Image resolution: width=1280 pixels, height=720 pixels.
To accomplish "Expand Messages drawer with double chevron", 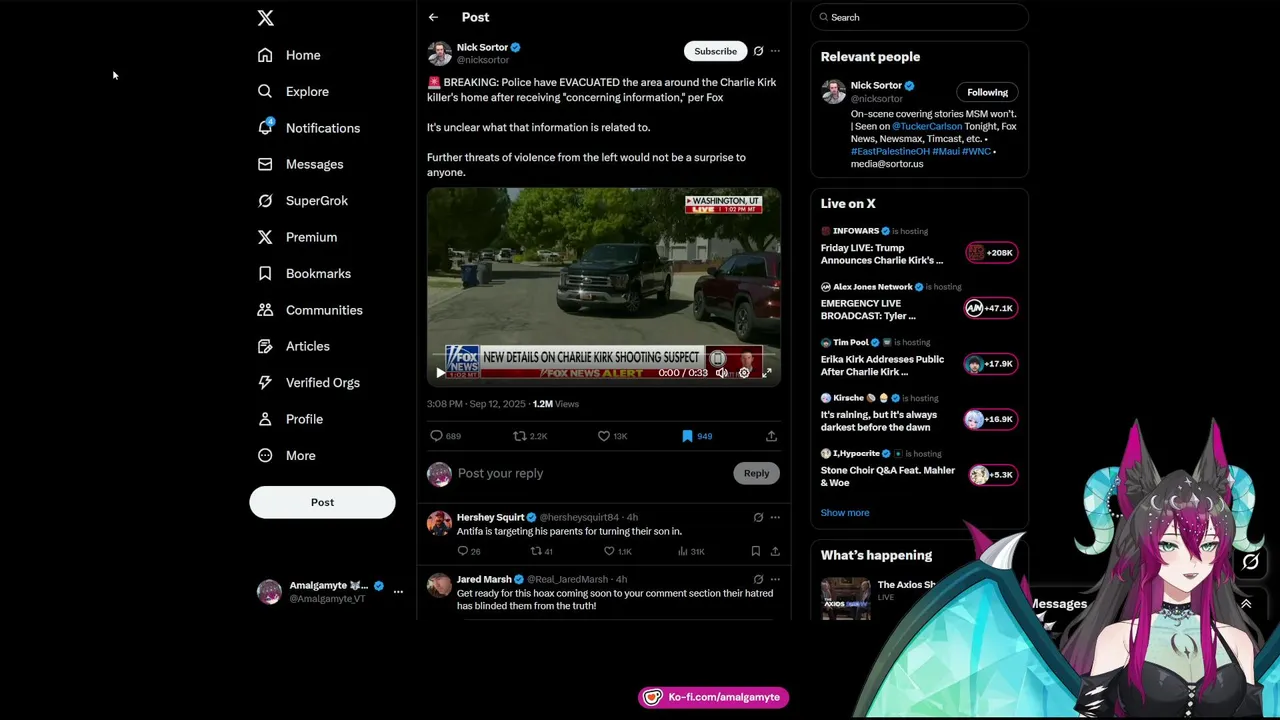I will [x=1246, y=604].
